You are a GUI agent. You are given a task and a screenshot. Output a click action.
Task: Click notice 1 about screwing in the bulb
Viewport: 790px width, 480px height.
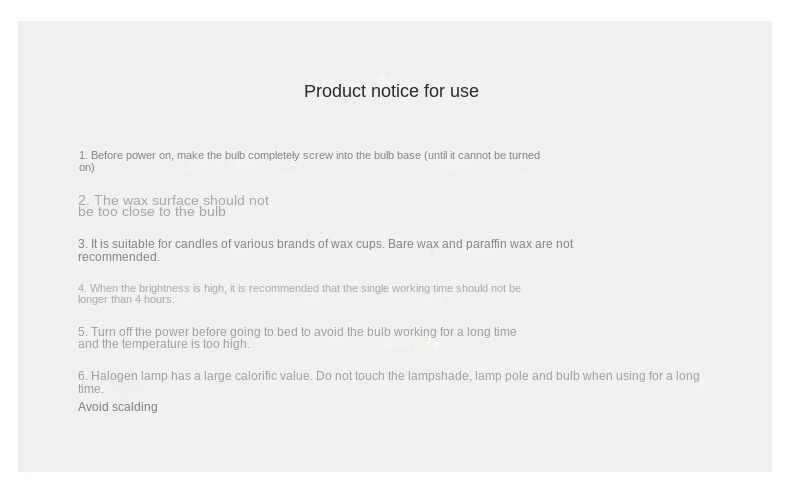point(309,155)
